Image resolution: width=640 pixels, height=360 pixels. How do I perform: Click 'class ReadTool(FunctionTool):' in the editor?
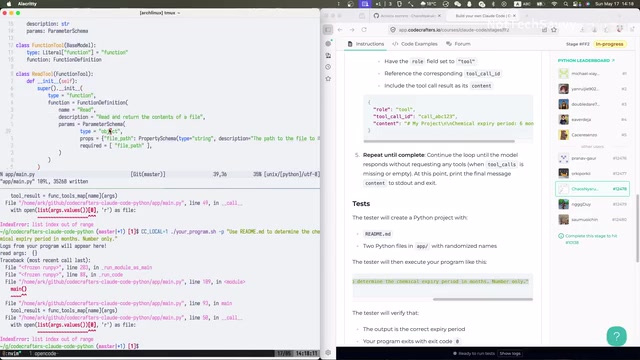[55, 74]
